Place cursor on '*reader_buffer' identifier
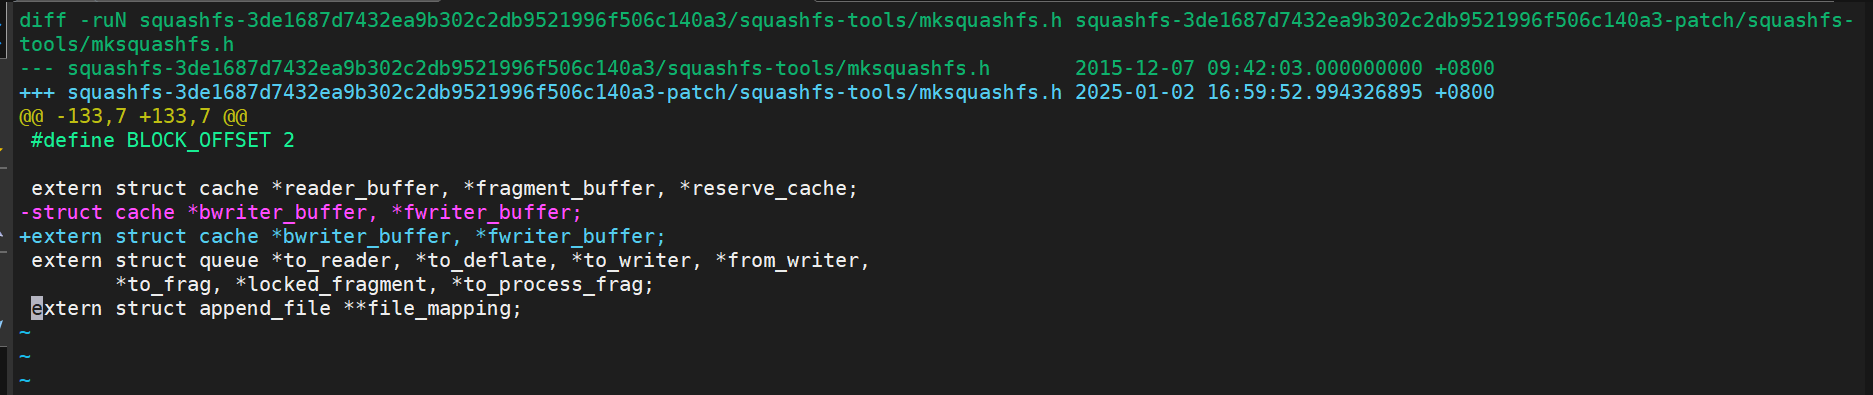 (355, 188)
